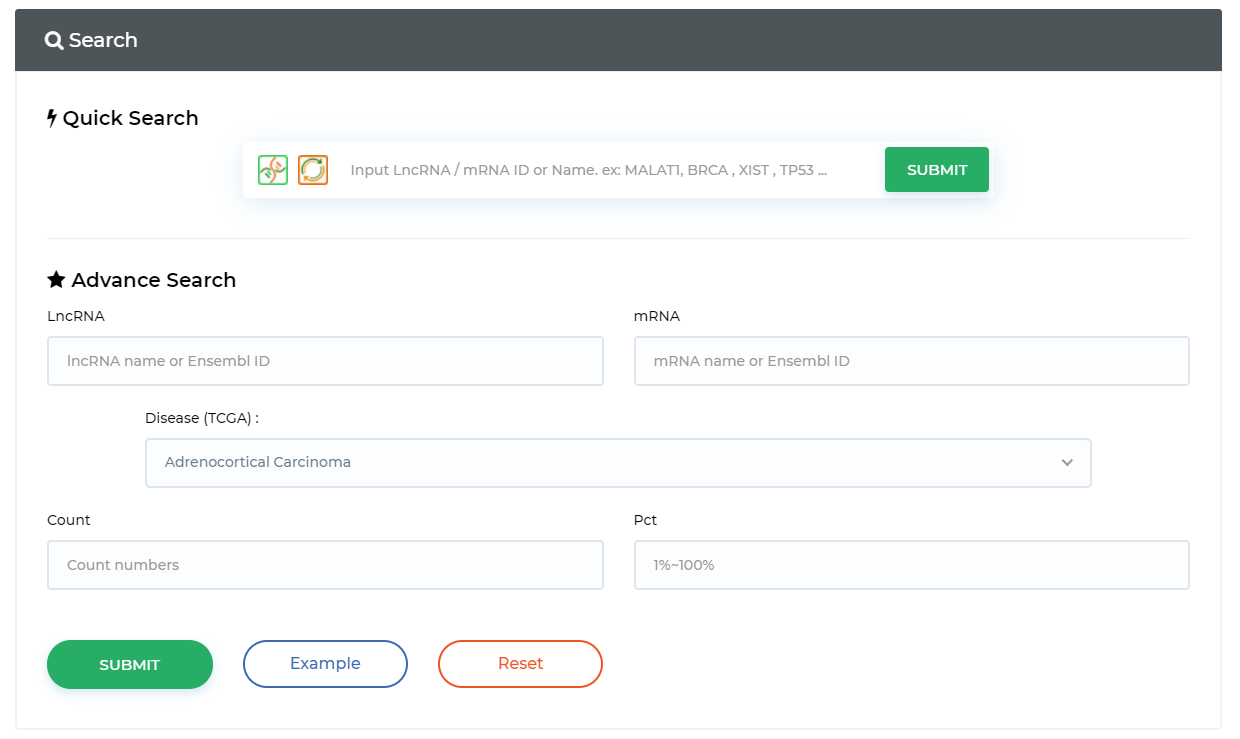Image resolution: width=1240 pixels, height=739 pixels.
Task: Select the Pct percentage input
Action: 911,565
